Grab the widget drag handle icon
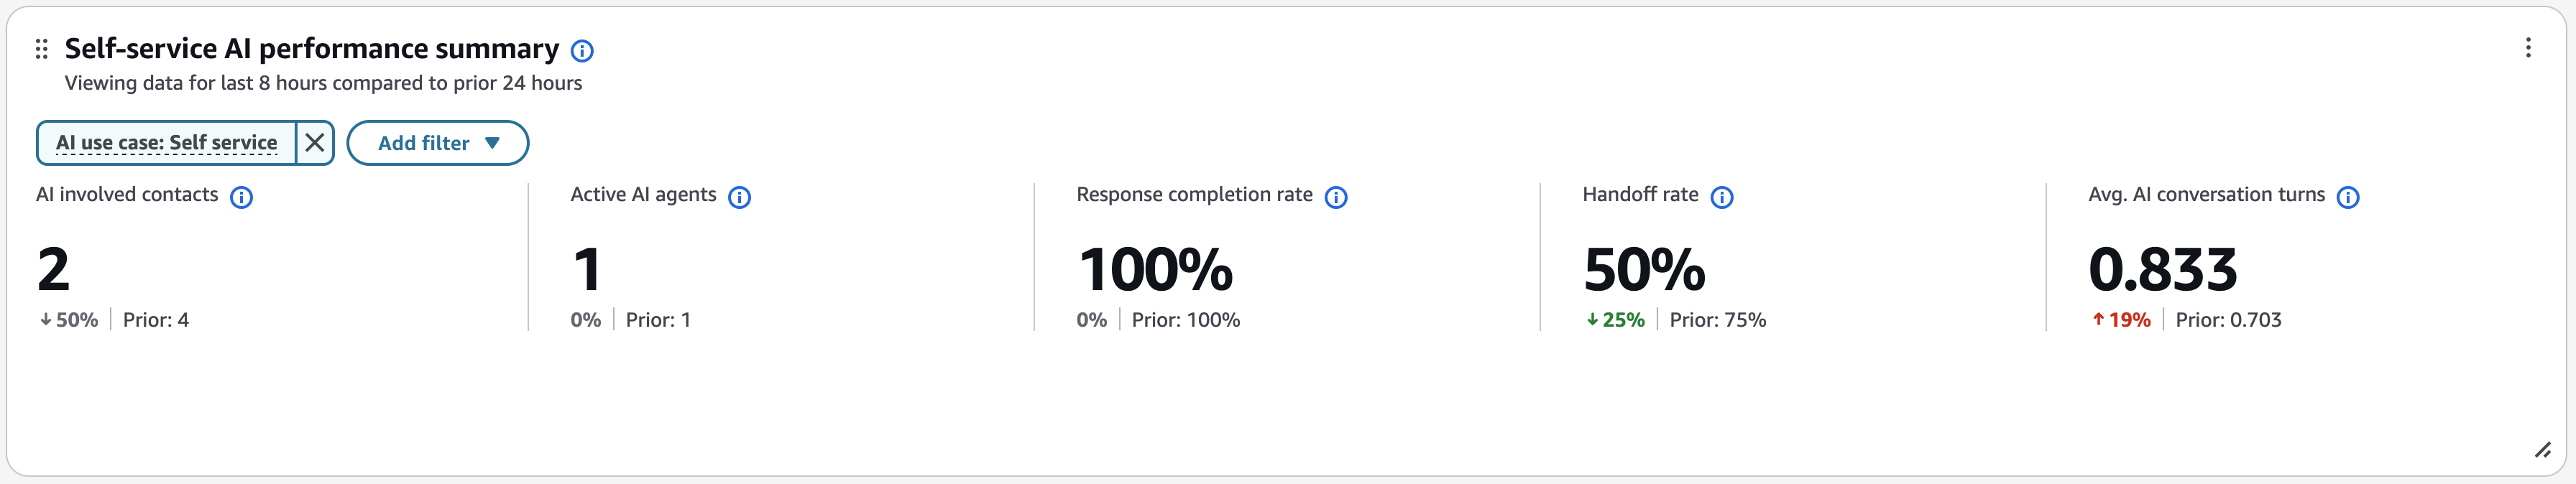2576x484 pixels. [40, 48]
